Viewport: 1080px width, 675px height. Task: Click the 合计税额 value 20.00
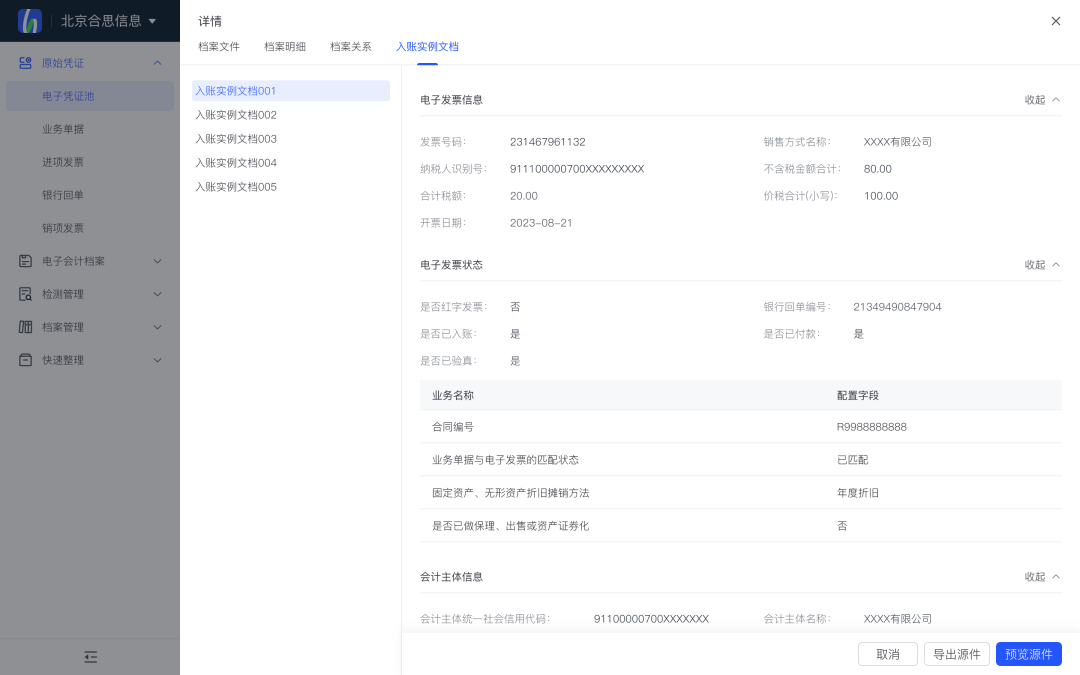click(523, 196)
